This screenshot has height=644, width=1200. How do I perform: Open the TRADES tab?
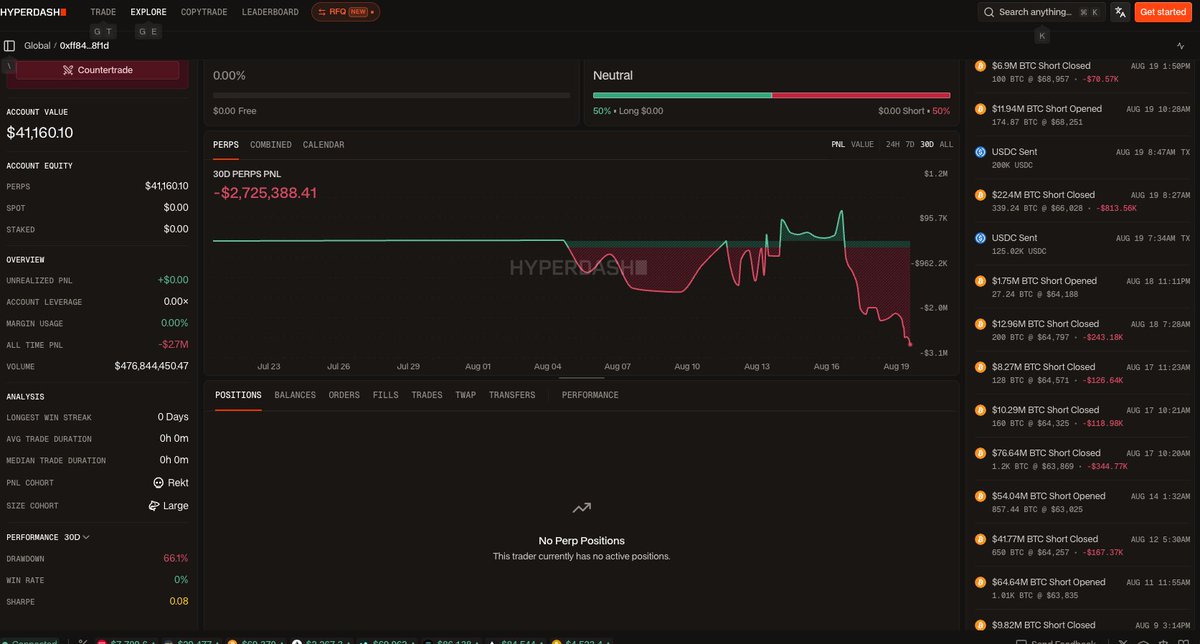click(427, 395)
